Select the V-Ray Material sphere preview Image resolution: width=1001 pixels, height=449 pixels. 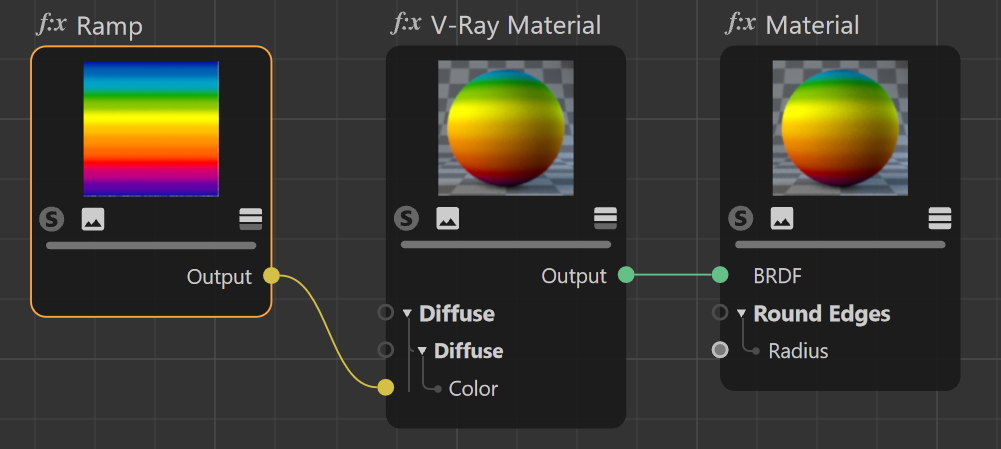[506, 128]
